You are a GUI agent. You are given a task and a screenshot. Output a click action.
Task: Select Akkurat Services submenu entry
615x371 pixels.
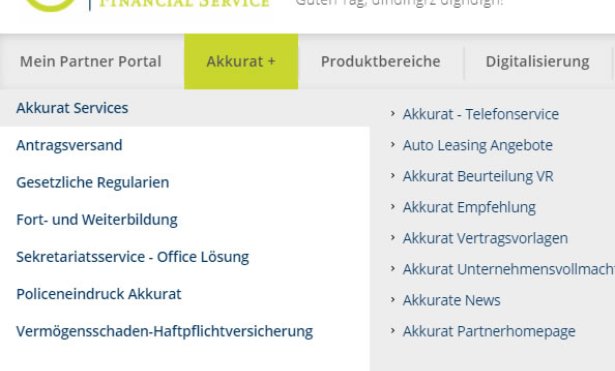pos(72,108)
